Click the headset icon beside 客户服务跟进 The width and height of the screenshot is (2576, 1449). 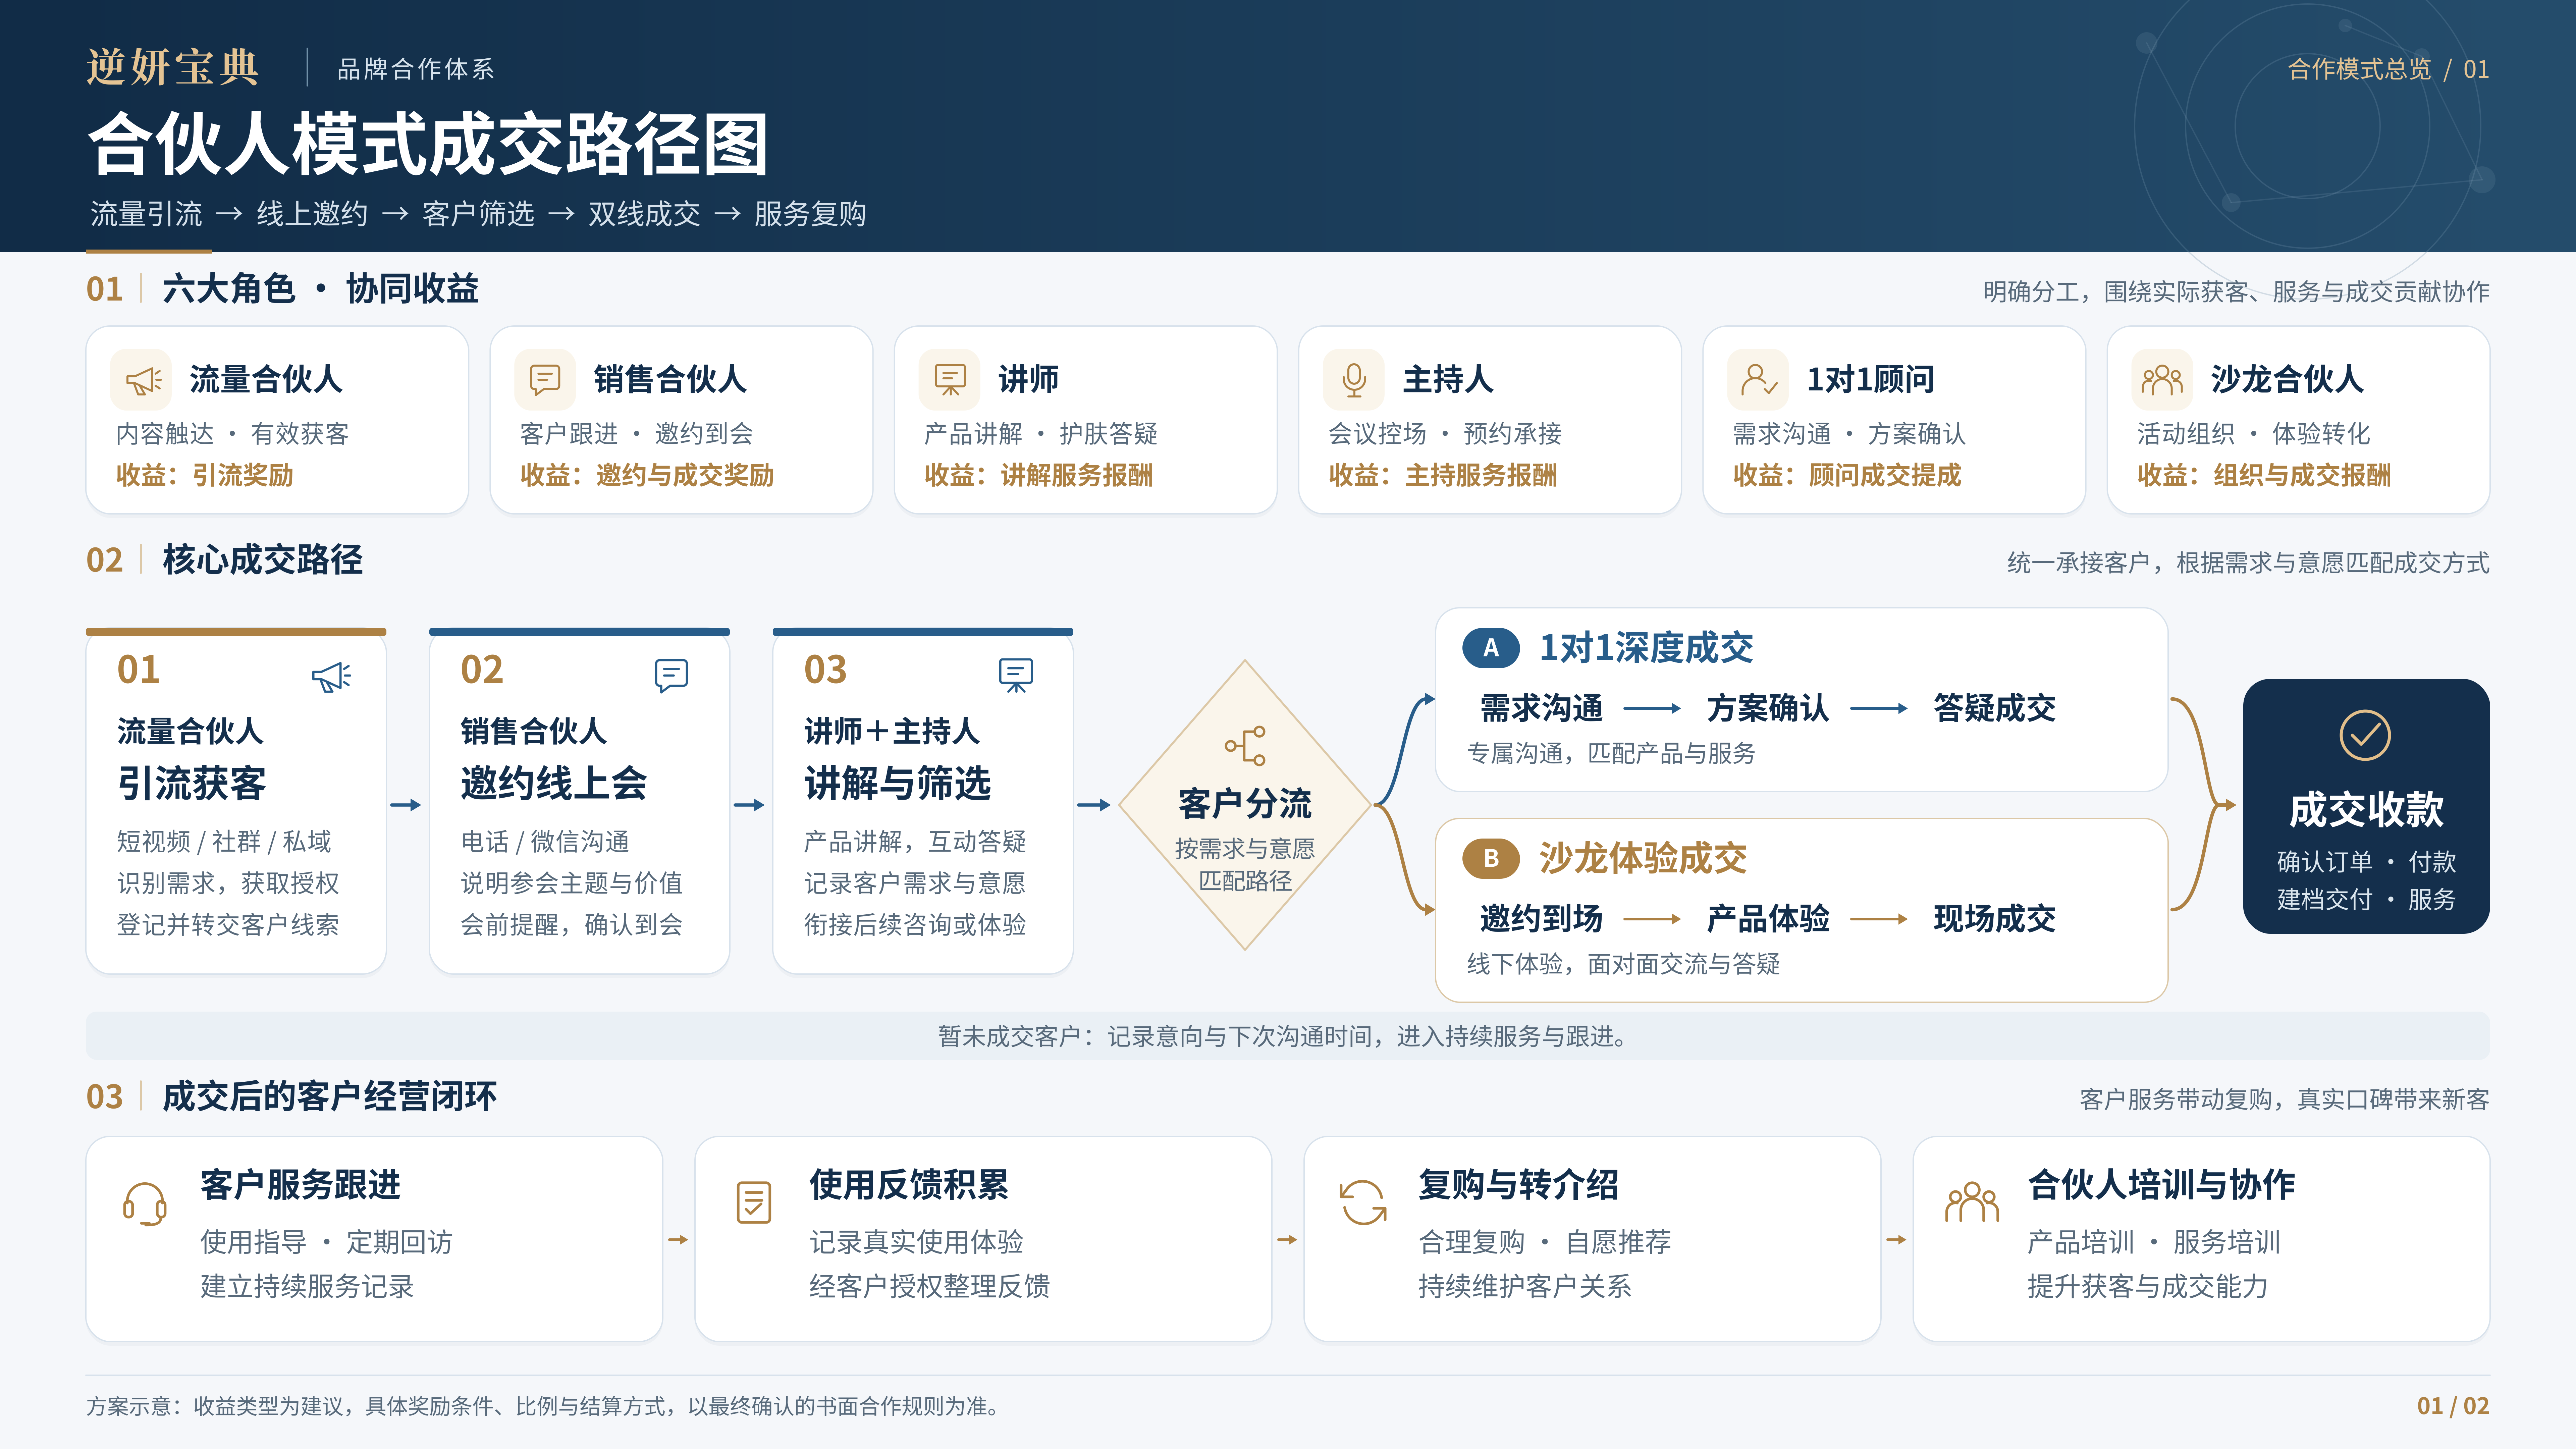pos(145,1204)
